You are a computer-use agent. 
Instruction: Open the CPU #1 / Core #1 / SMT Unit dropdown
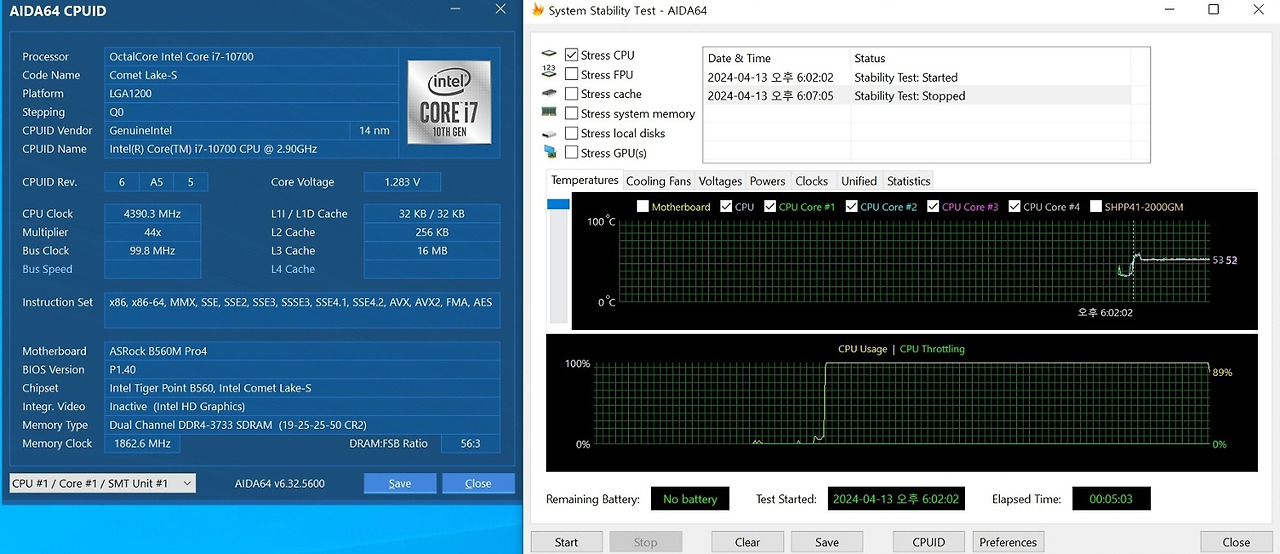(102, 483)
